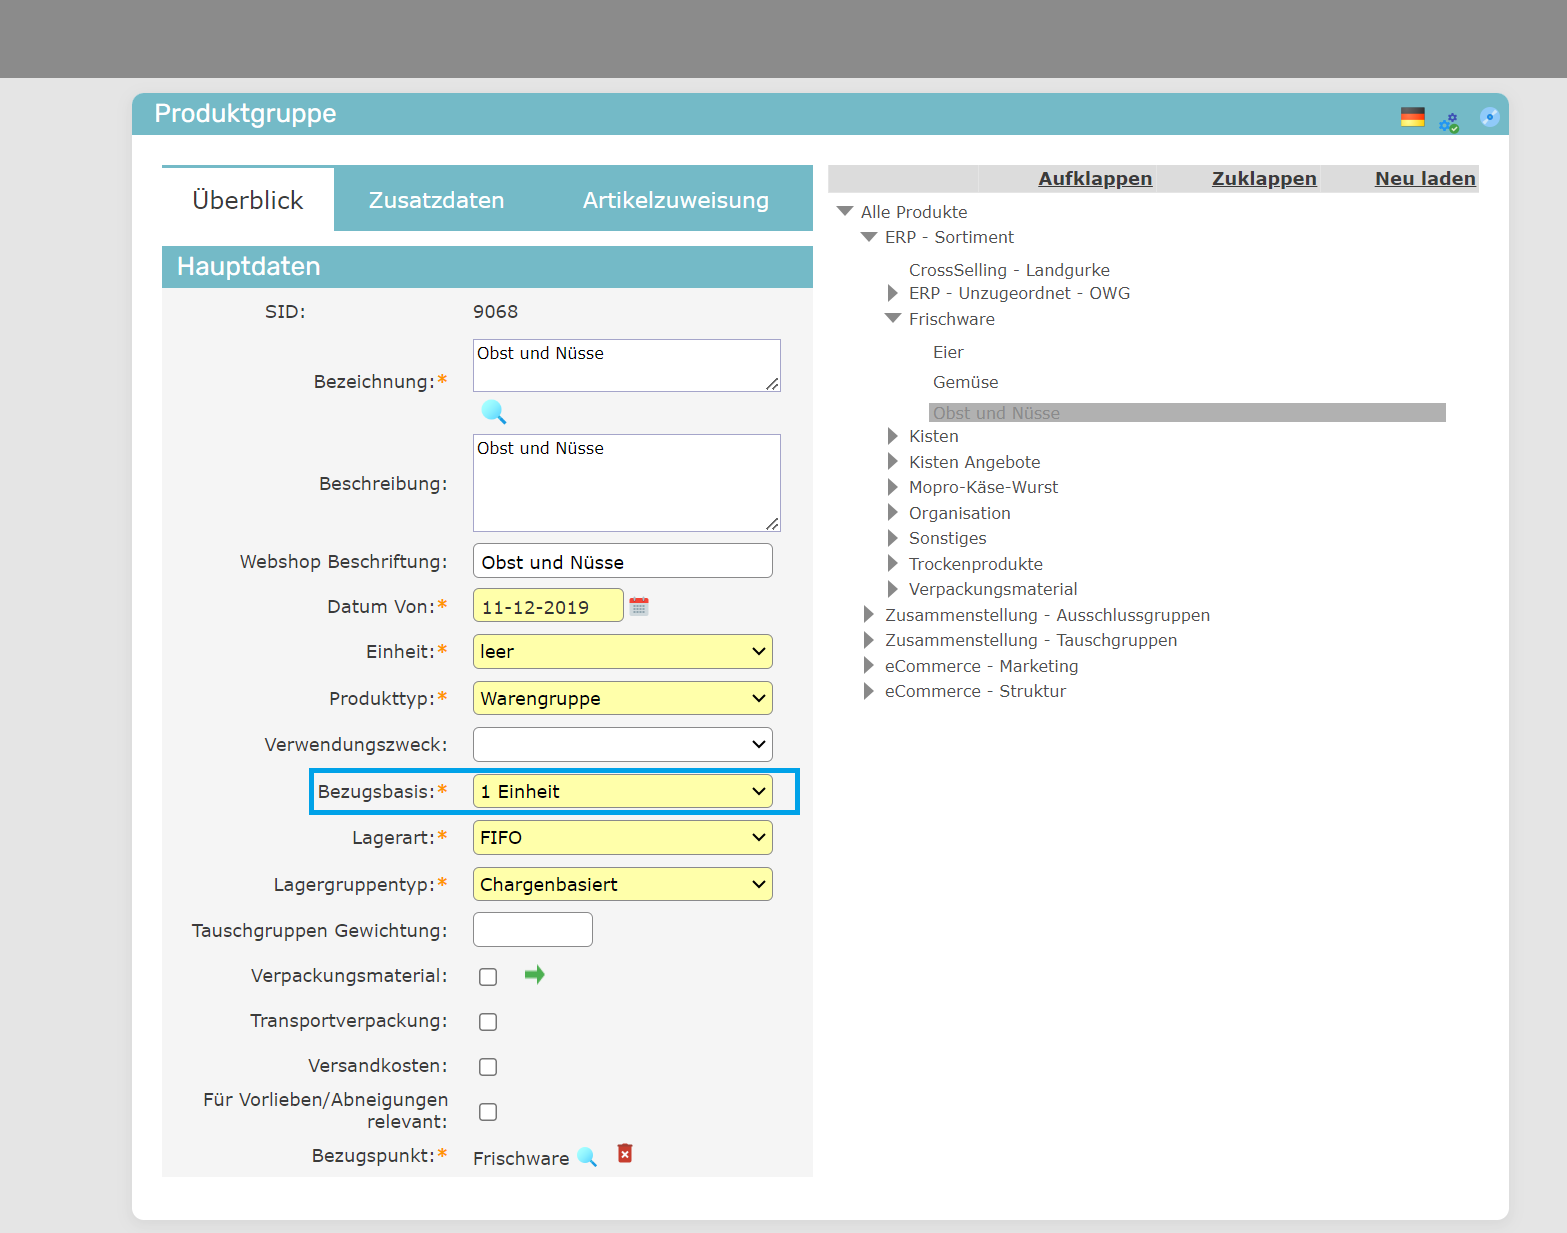Open the Produkttyp dropdown
Viewport: 1567px width, 1233px height.
coord(622,698)
